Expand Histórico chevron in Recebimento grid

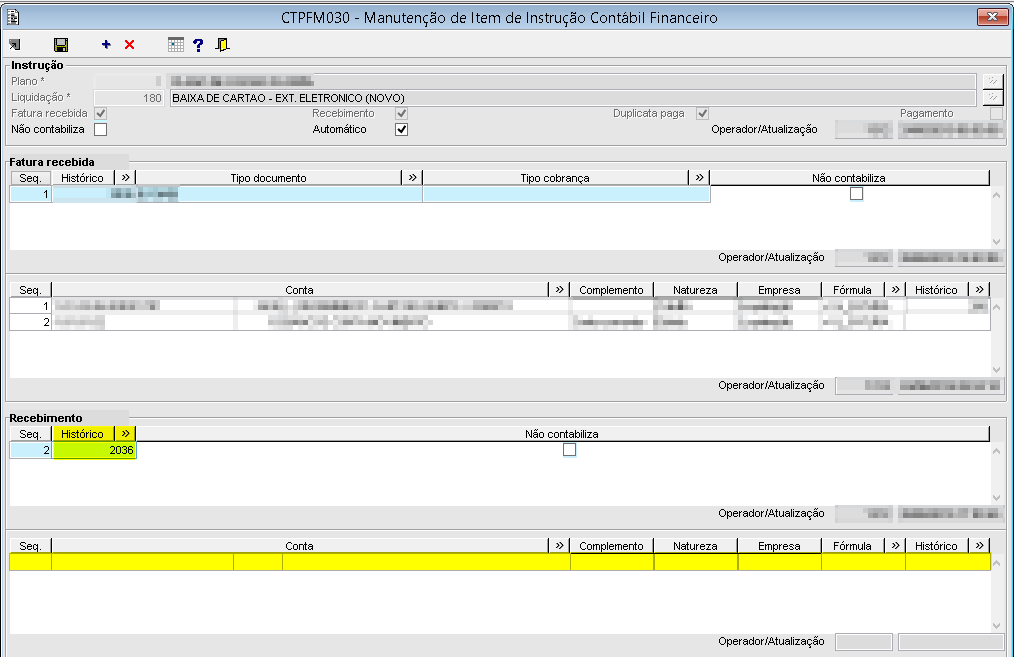[125, 433]
